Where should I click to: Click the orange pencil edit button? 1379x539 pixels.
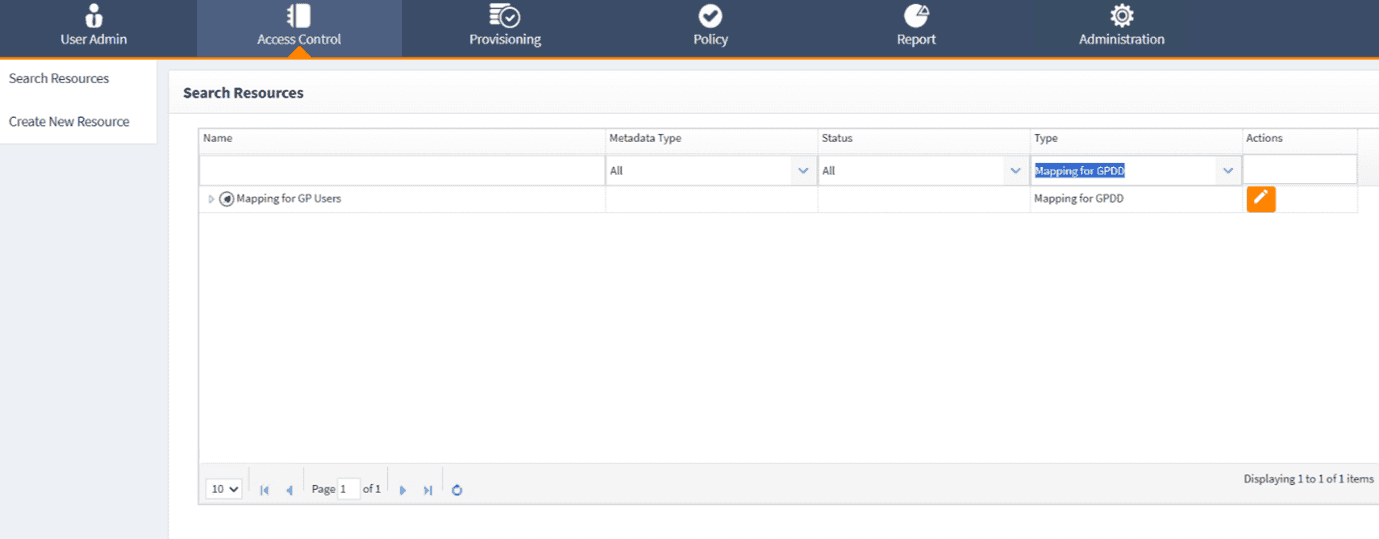click(1261, 199)
